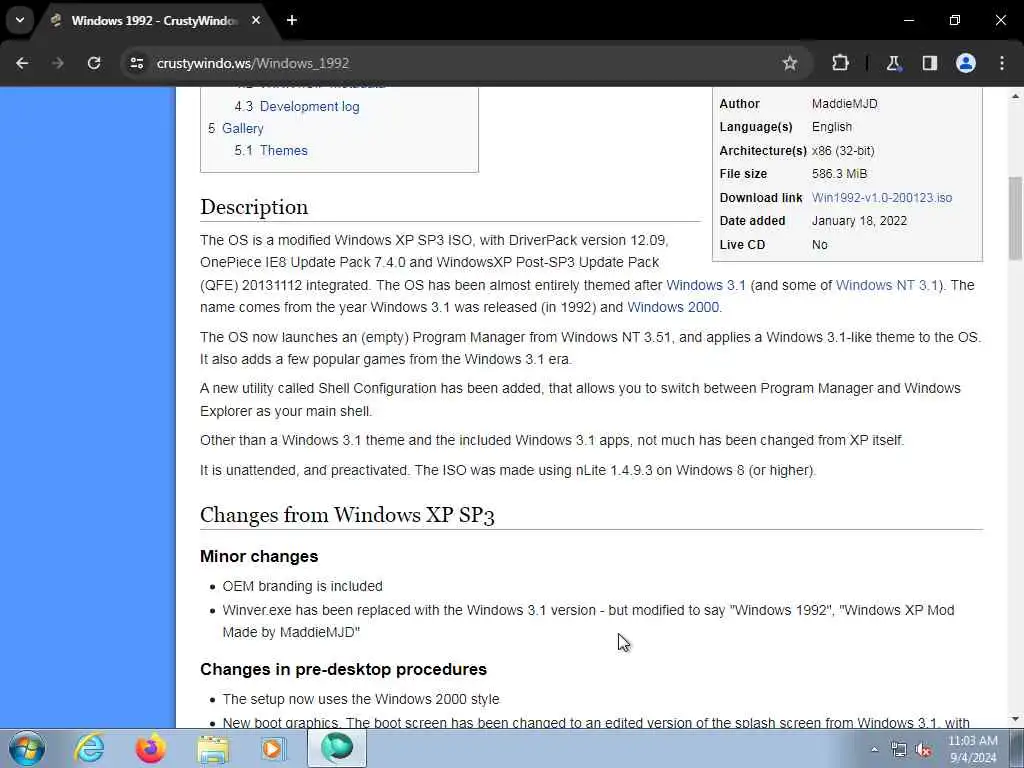Launch Internet Explorer from taskbar

pos(89,748)
